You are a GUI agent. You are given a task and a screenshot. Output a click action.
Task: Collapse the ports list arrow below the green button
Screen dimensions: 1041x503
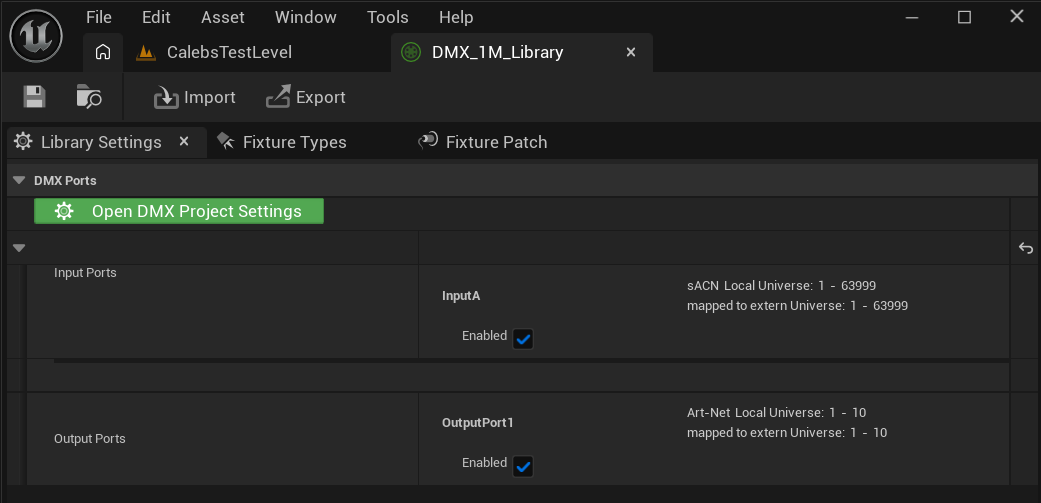(19, 248)
